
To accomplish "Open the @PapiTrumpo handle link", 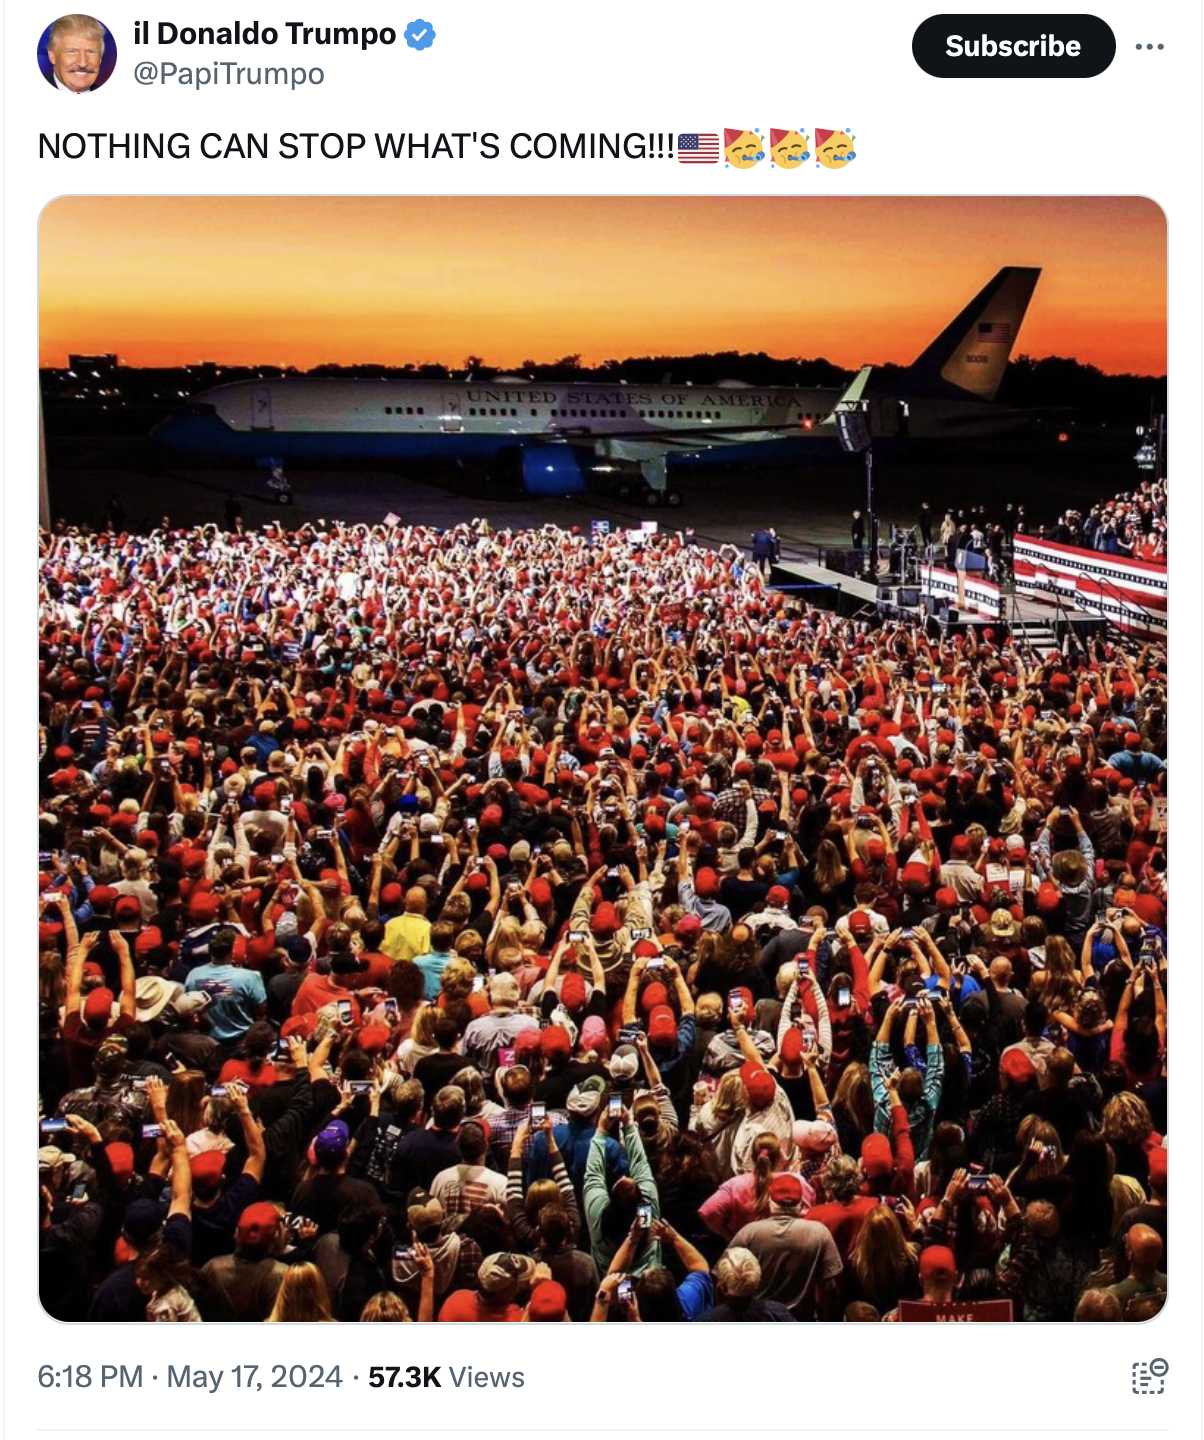I will point(228,74).
